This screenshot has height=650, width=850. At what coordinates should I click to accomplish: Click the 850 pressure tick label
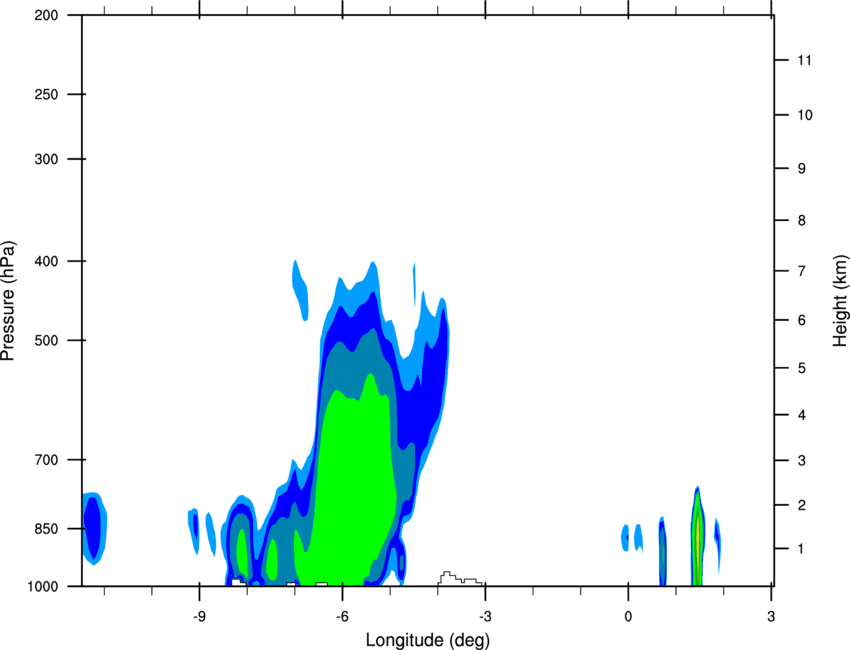pyautogui.click(x=46, y=529)
